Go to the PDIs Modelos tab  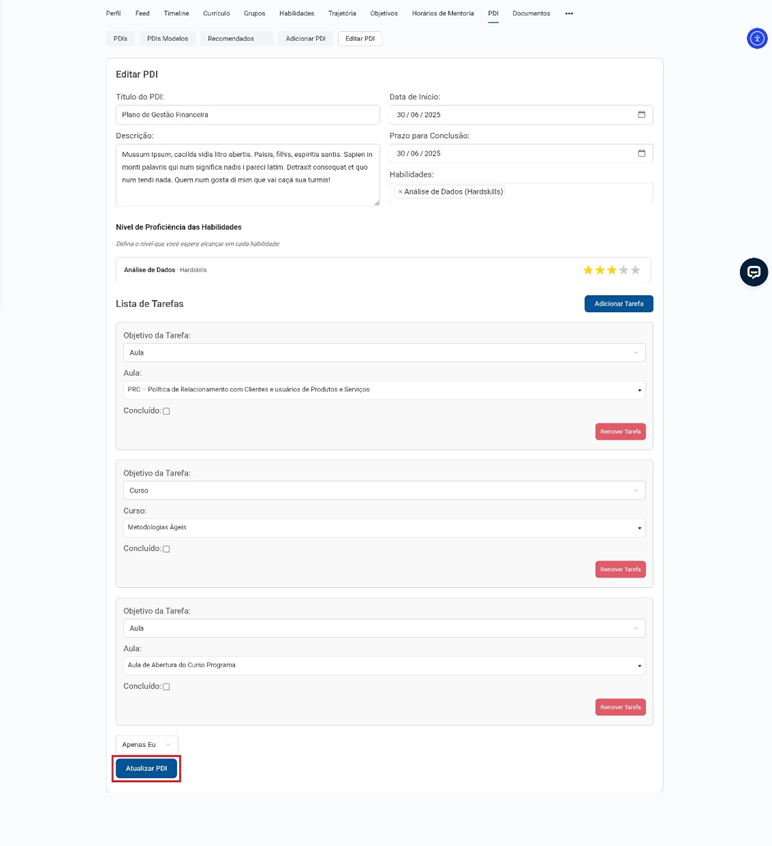click(166, 39)
